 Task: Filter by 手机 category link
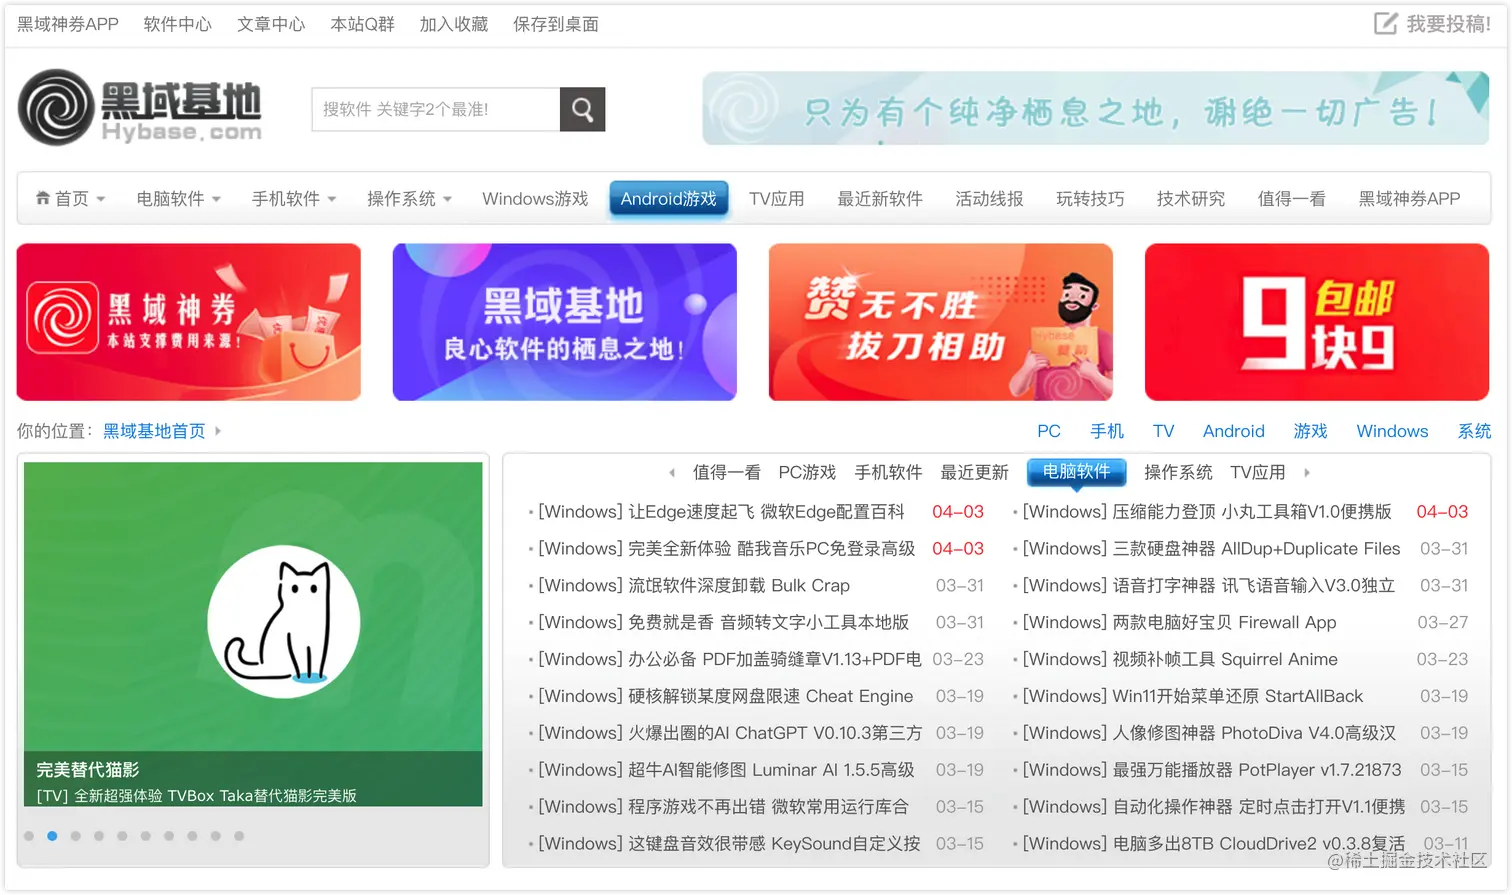pyautogui.click(x=1107, y=431)
